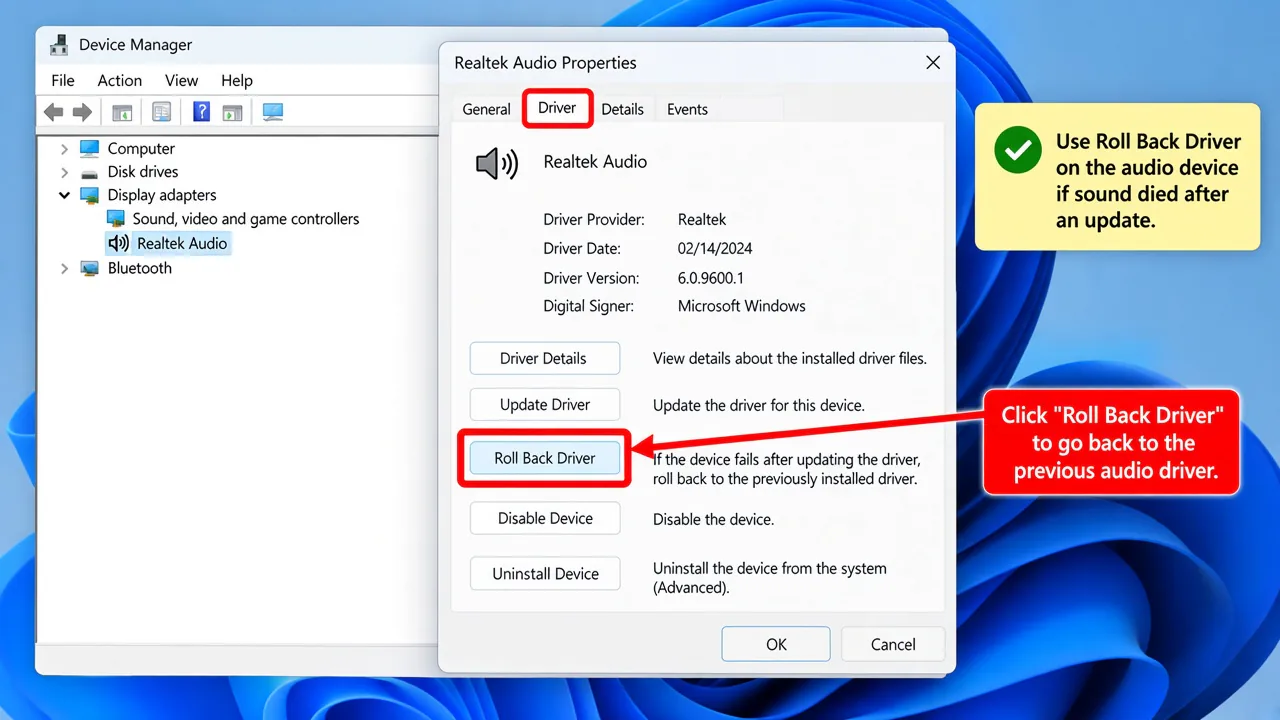Click the blue Help question mark icon
Viewport: 1280px width, 720px height.
tap(201, 112)
